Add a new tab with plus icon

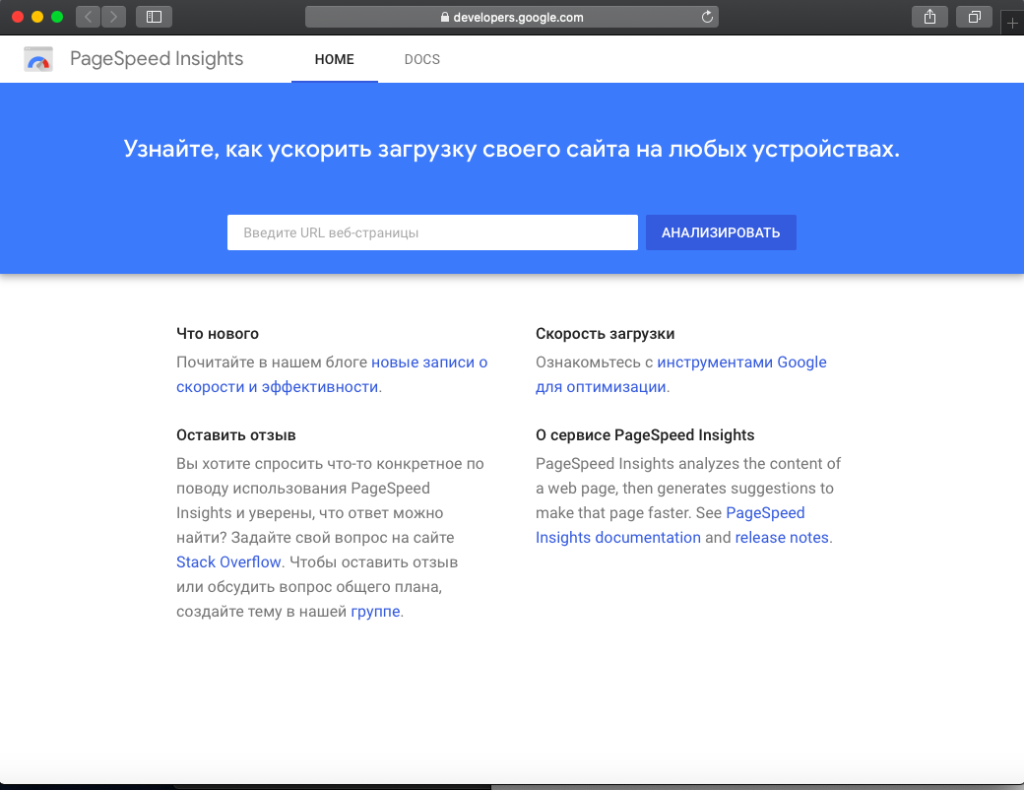point(1012,24)
